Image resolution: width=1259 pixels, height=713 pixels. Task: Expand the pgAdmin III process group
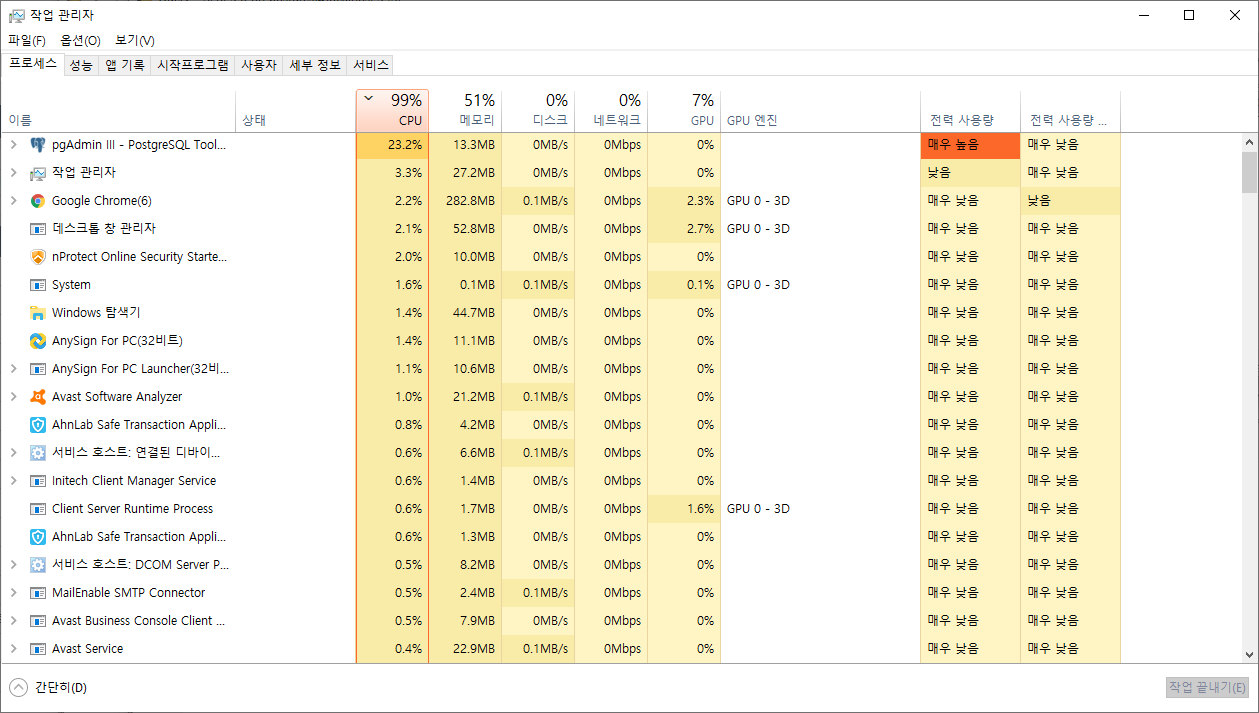tap(13, 145)
